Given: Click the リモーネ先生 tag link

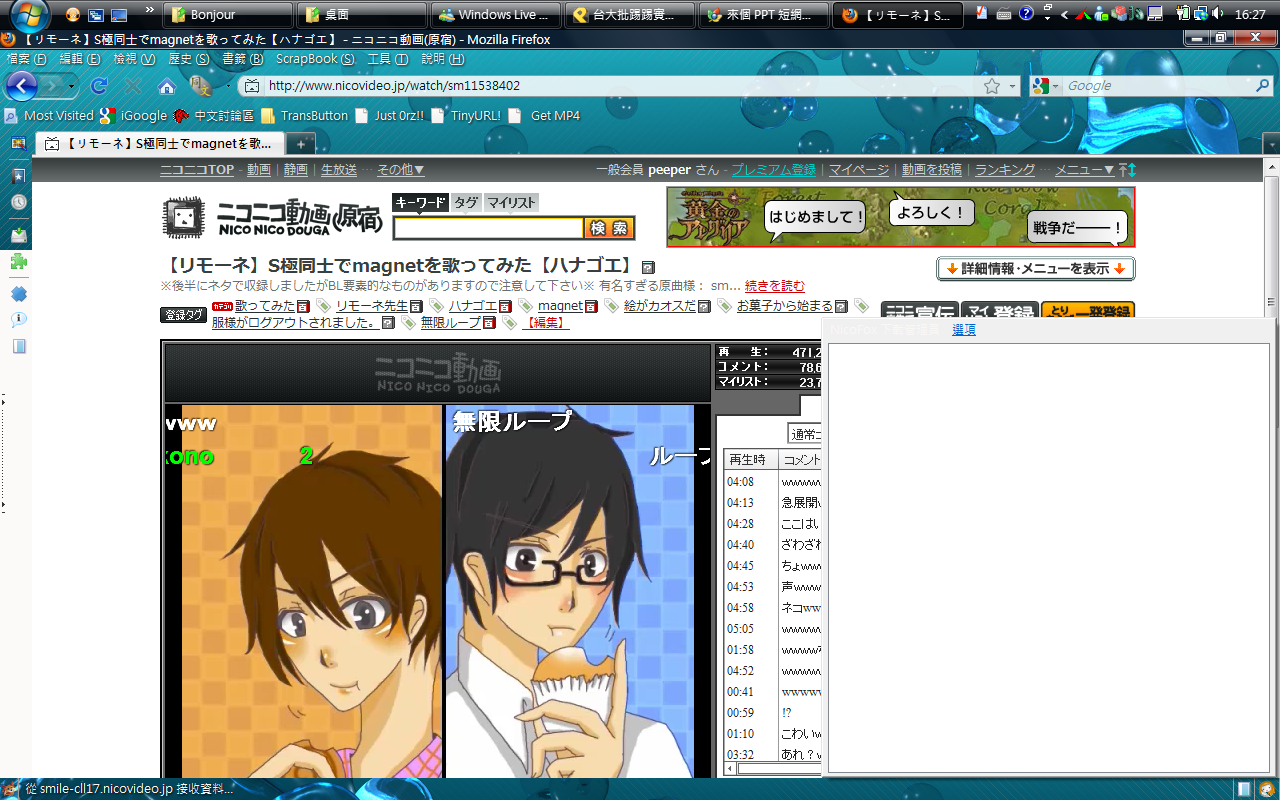Looking at the screenshot, I should pos(372,306).
